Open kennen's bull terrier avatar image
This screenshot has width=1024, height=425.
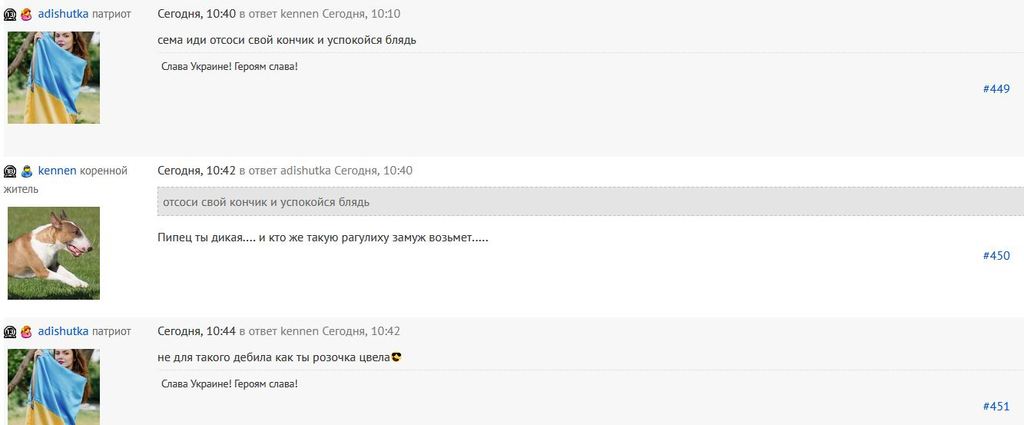tap(53, 253)
